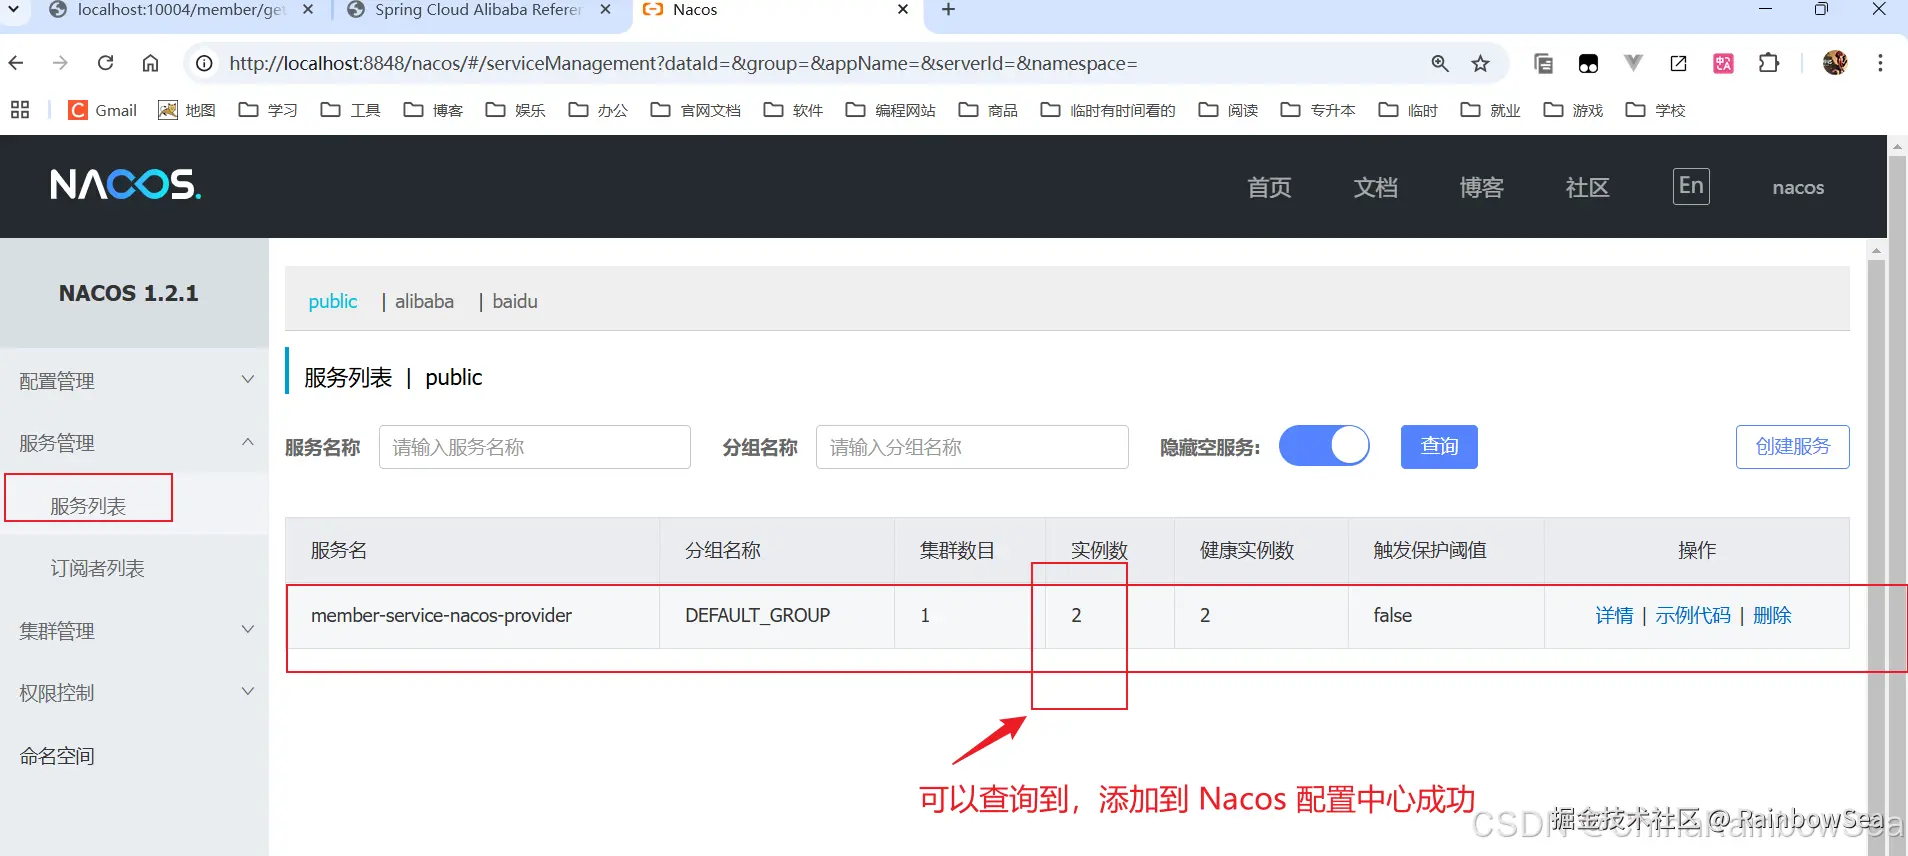Open 示例代码 for member-service-nacos-provider
The height and width of the screenshot is (856, 1908).
1692,616
